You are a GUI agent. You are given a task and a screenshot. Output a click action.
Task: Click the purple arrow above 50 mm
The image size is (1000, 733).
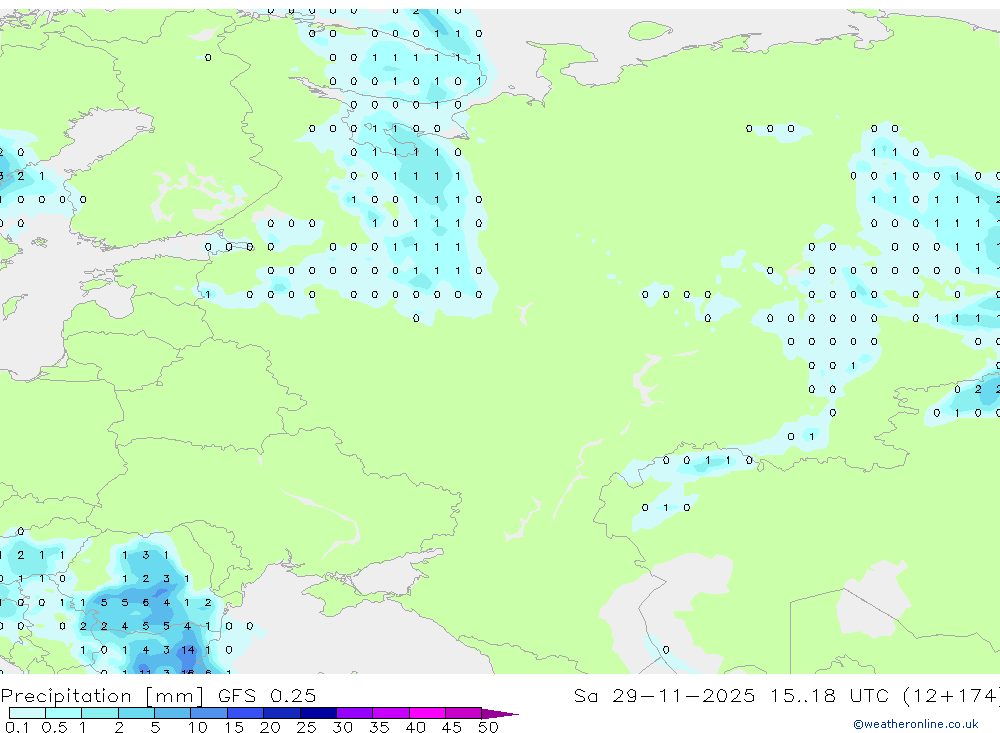(x=500, y=714)
